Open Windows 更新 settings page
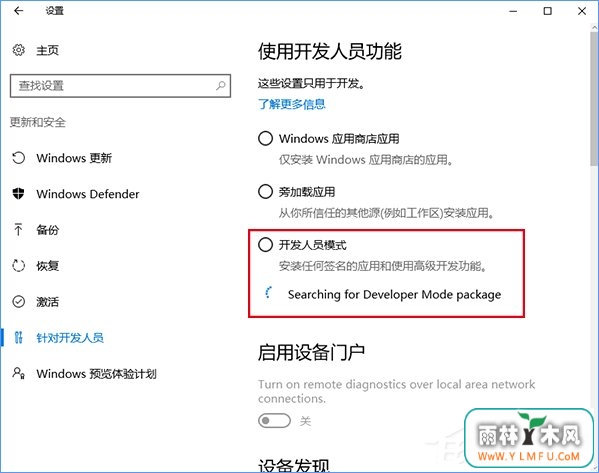This screenshot has width=599, height=473. (74, 158)
